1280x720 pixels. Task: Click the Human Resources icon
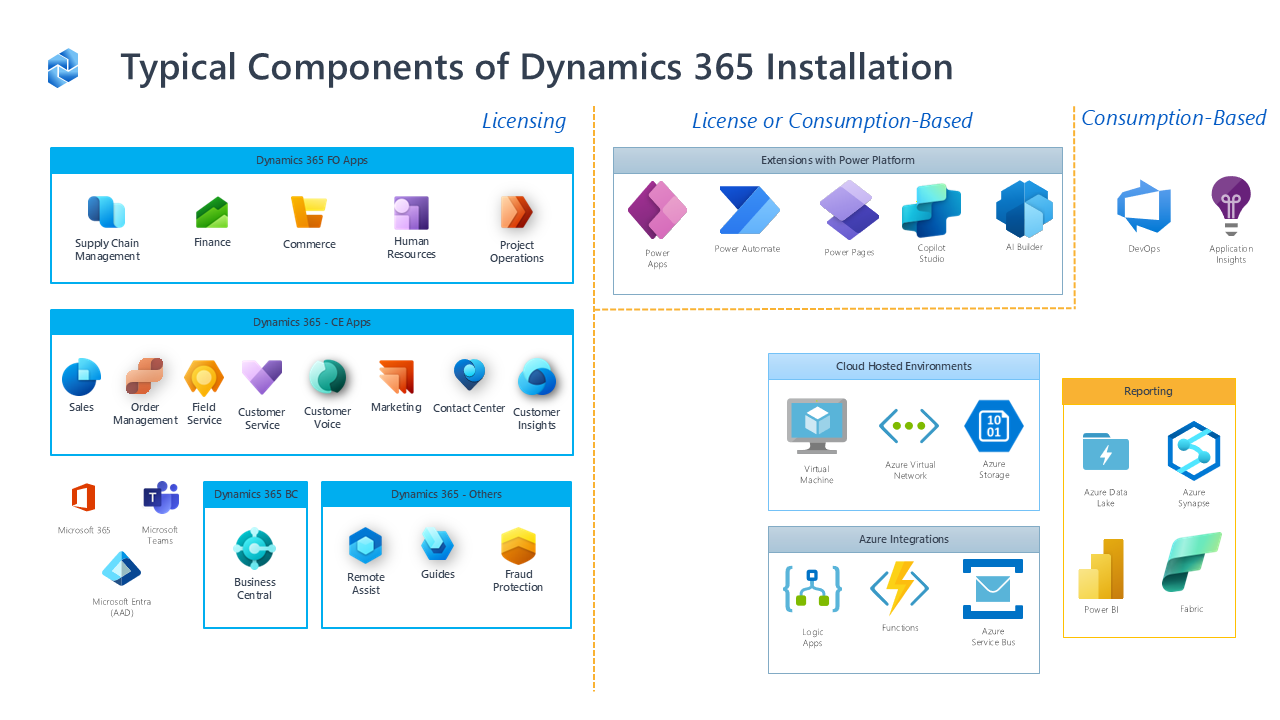point(411,213)
